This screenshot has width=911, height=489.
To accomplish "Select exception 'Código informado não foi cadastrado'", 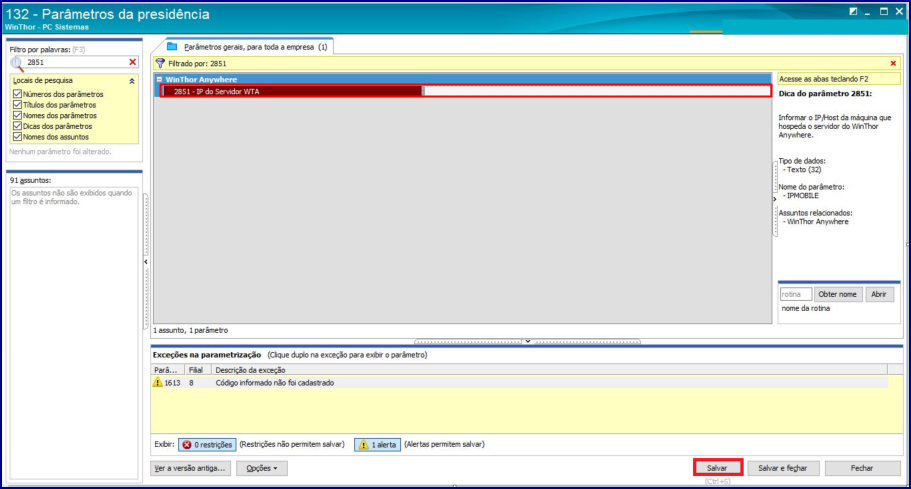I will (x=519, y=383).
